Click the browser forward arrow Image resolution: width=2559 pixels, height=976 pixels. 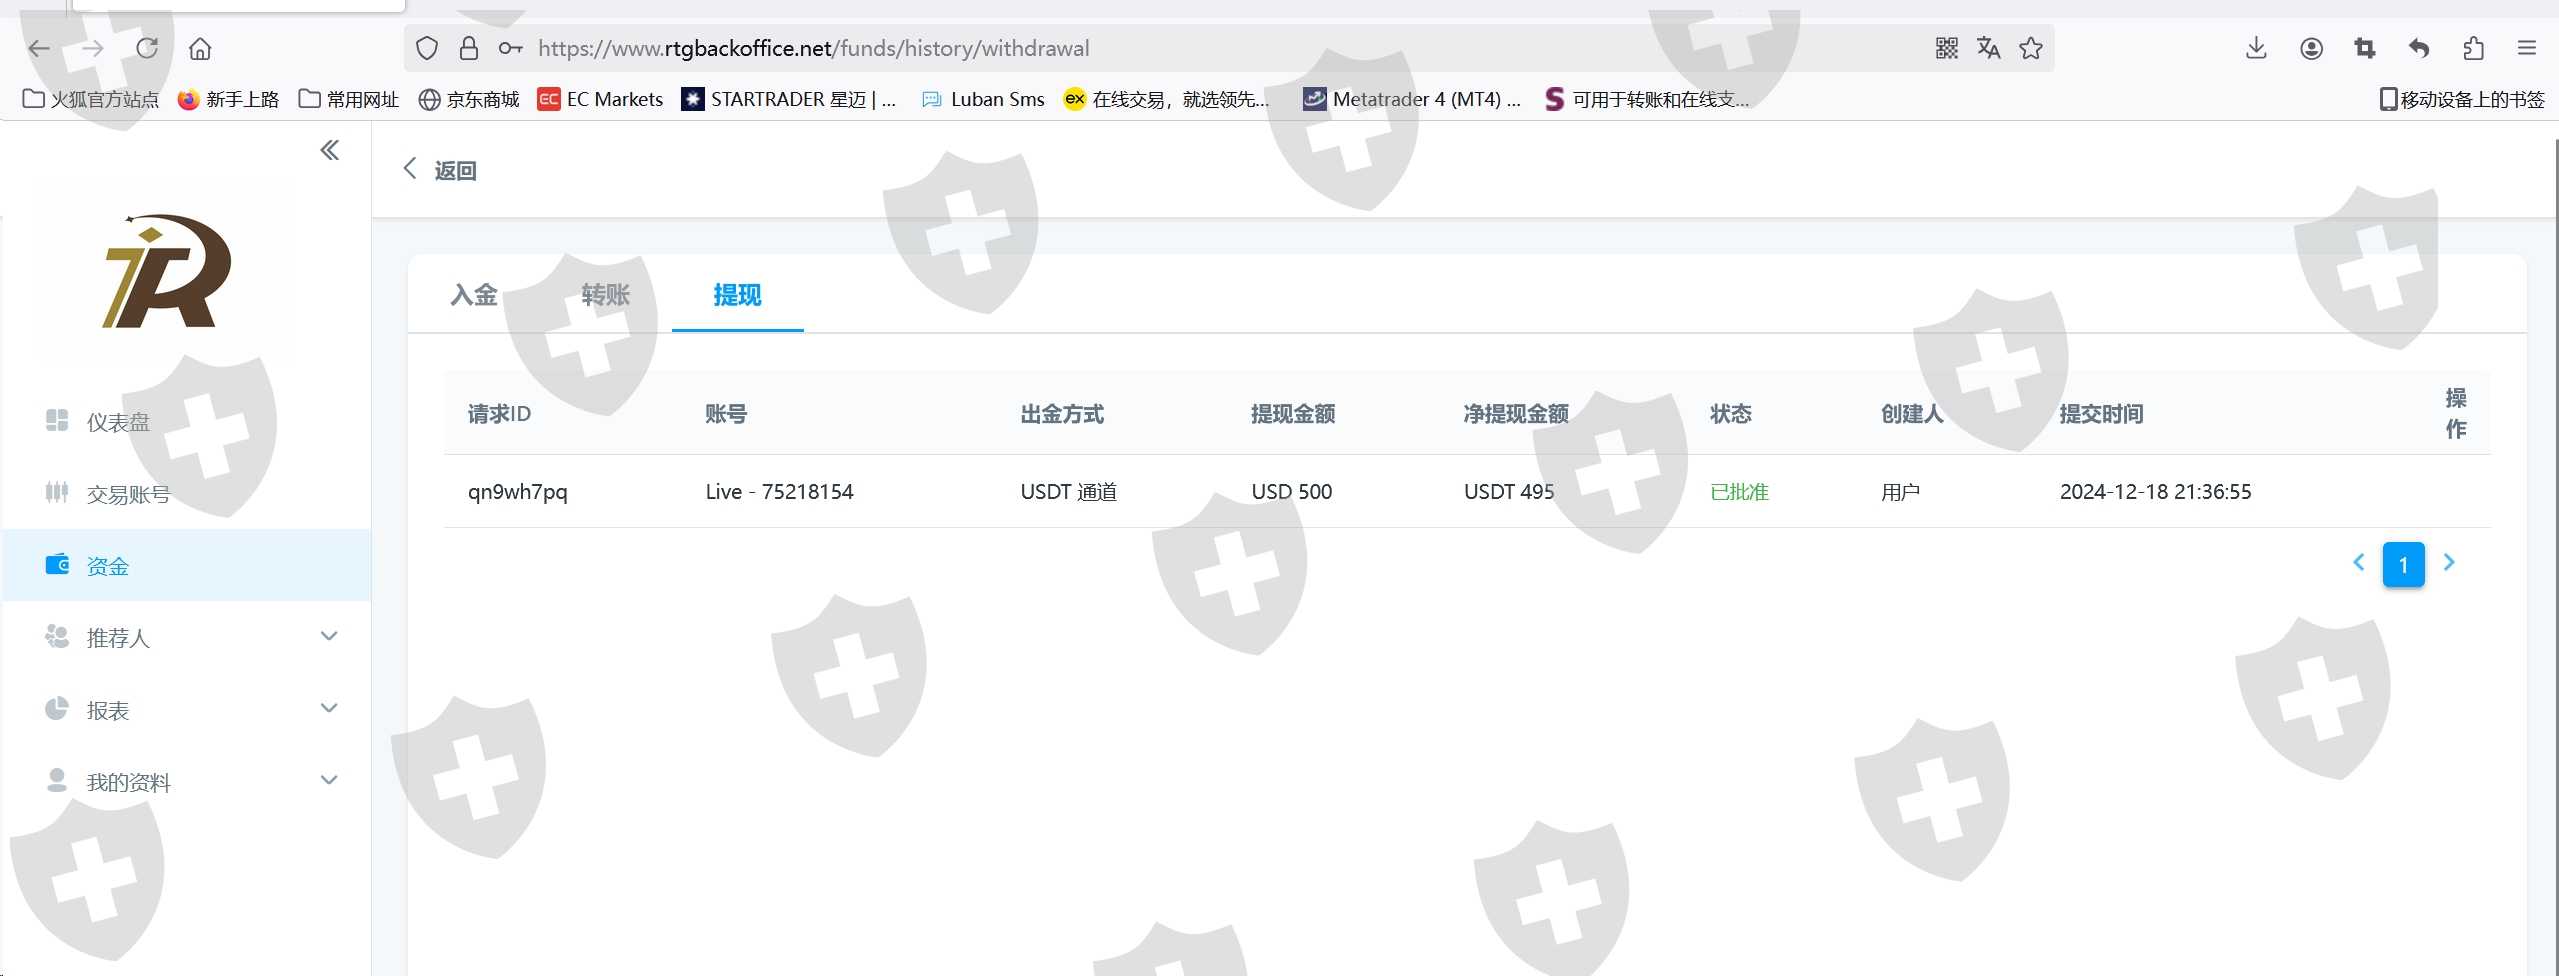point(93,48)
